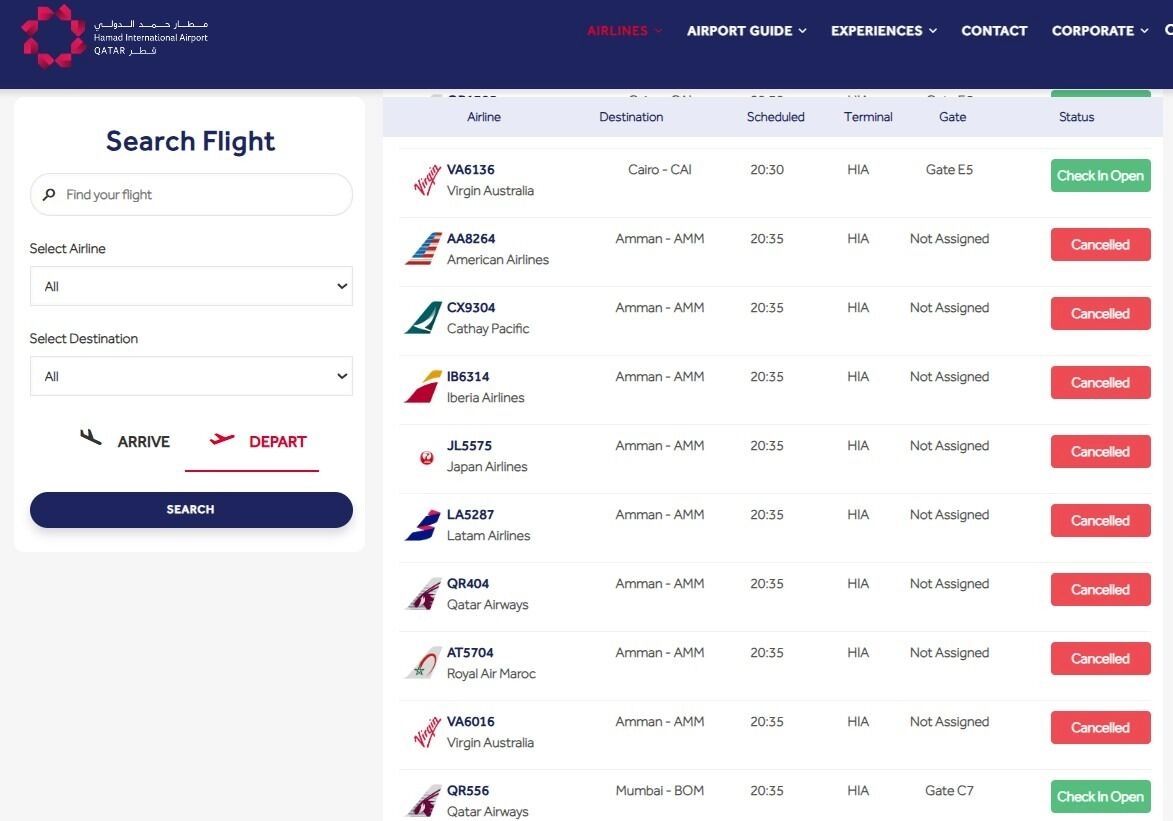Image resolution: width=1173 pixels, height=821 pixels.
Task: Click the Find your flight field
Action: coord(191,195)
